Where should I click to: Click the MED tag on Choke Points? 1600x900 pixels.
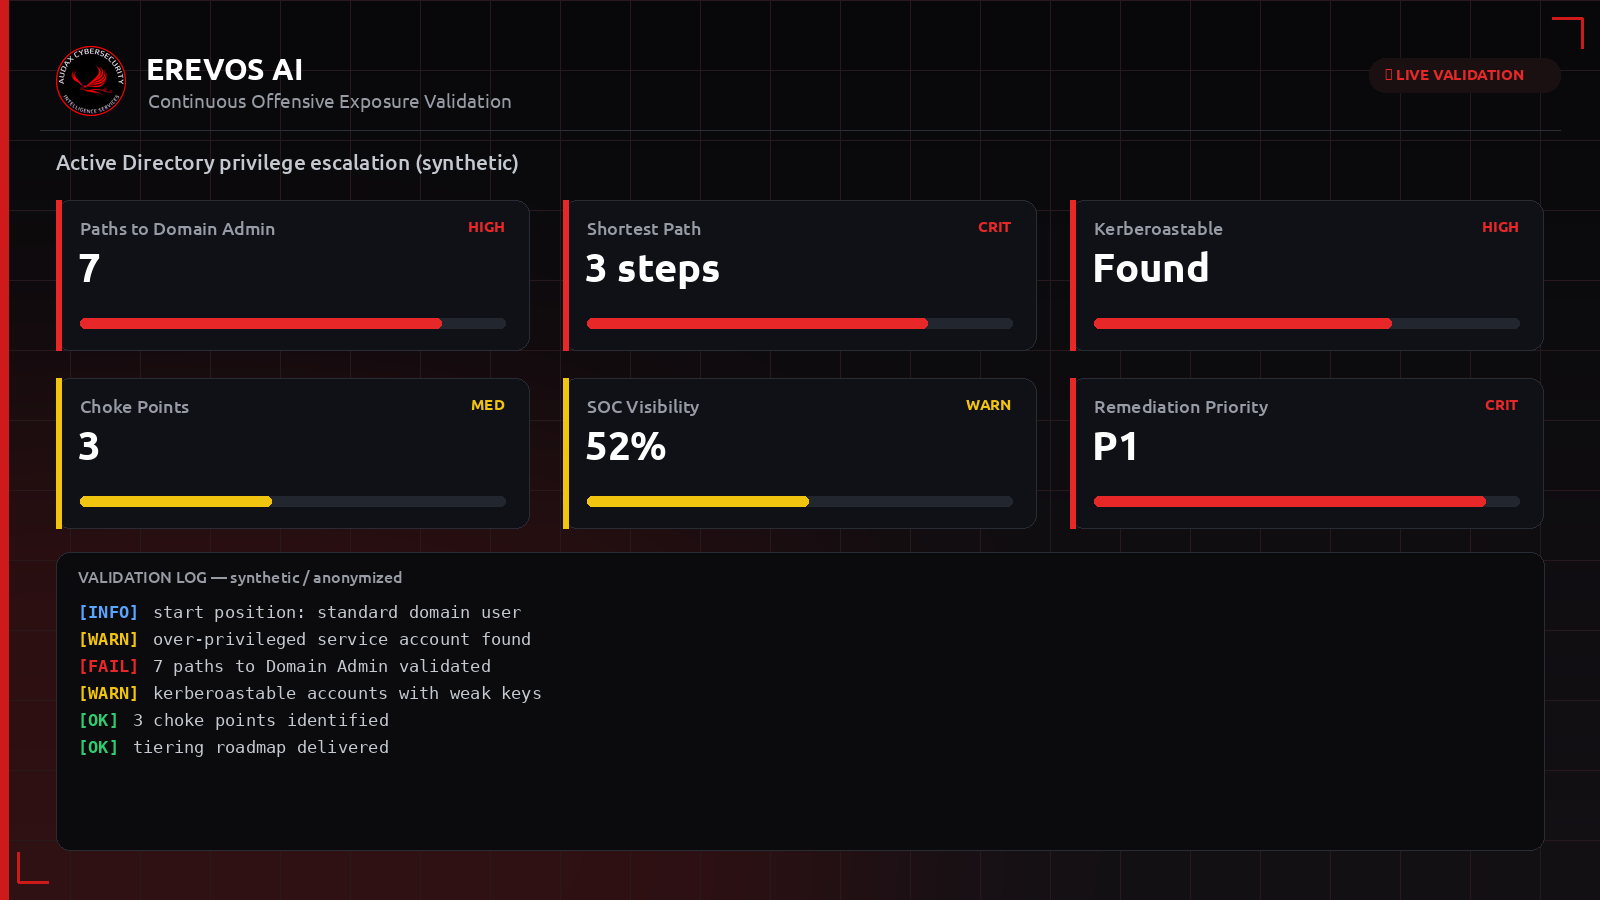pyautogui.click(x=488, y=405)
